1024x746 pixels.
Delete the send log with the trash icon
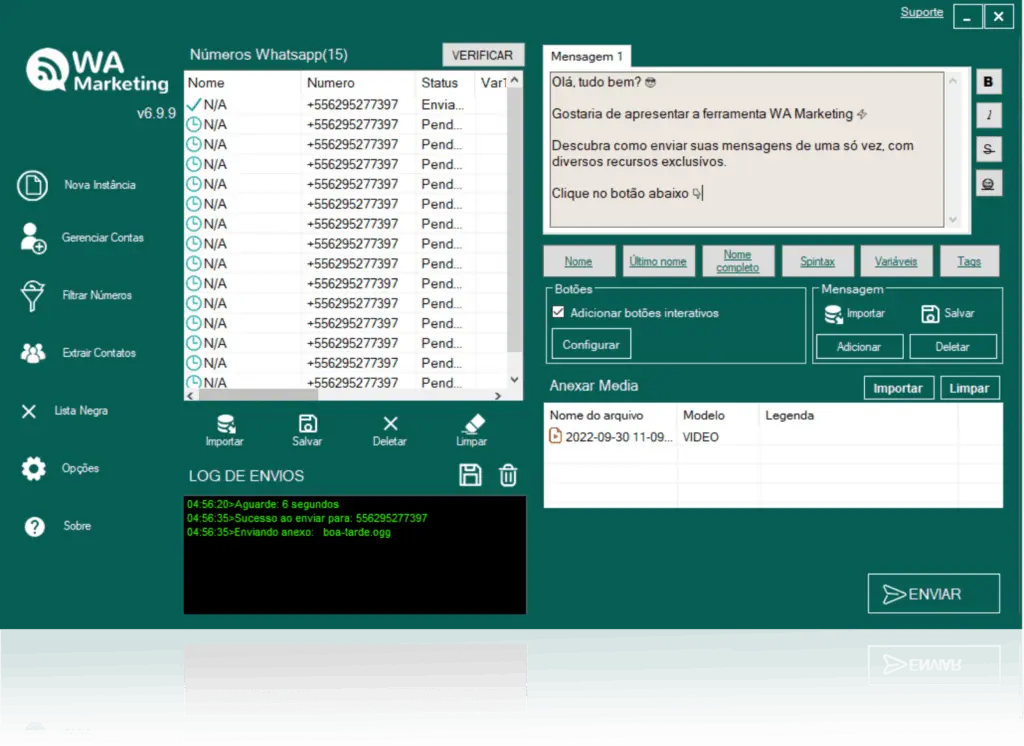(508, 476)
